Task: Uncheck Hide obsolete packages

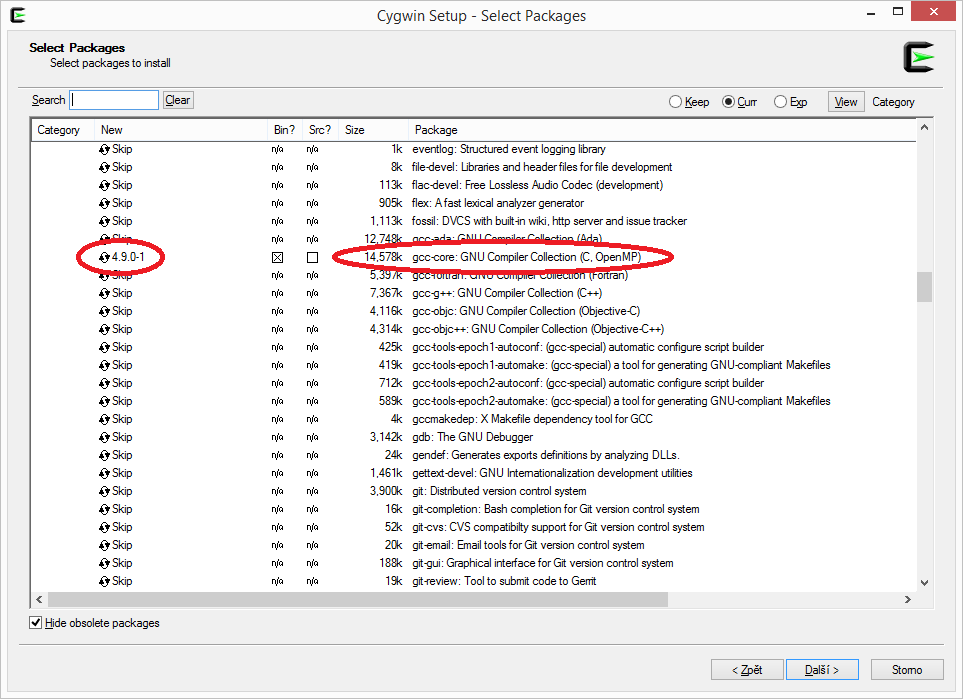Action: coord(37,623)
